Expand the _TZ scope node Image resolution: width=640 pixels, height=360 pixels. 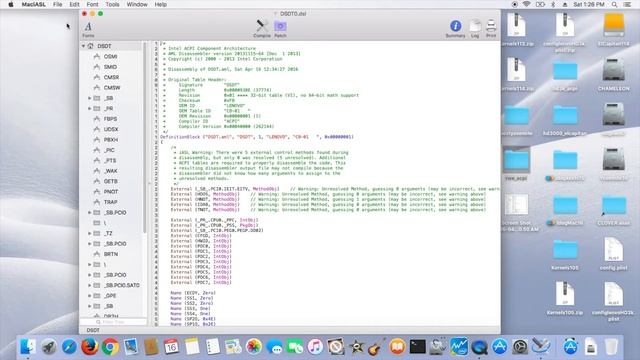pyautogui.click(x=90, y=233)
